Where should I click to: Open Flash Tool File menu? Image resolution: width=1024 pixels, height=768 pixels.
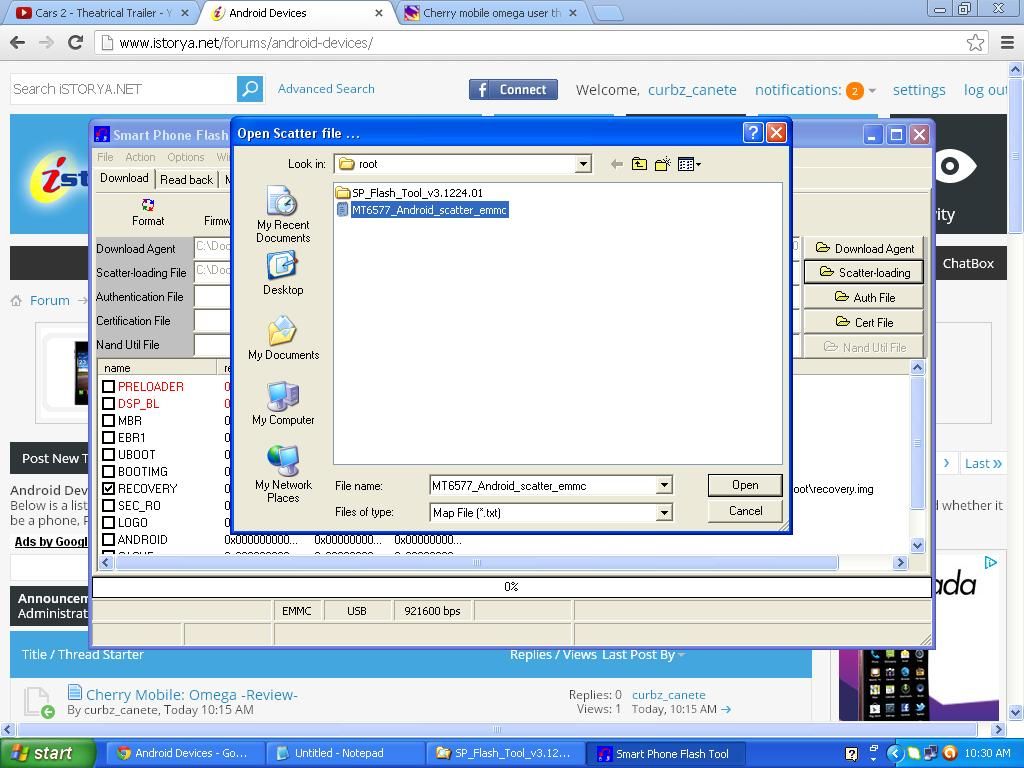coord(105,157)
